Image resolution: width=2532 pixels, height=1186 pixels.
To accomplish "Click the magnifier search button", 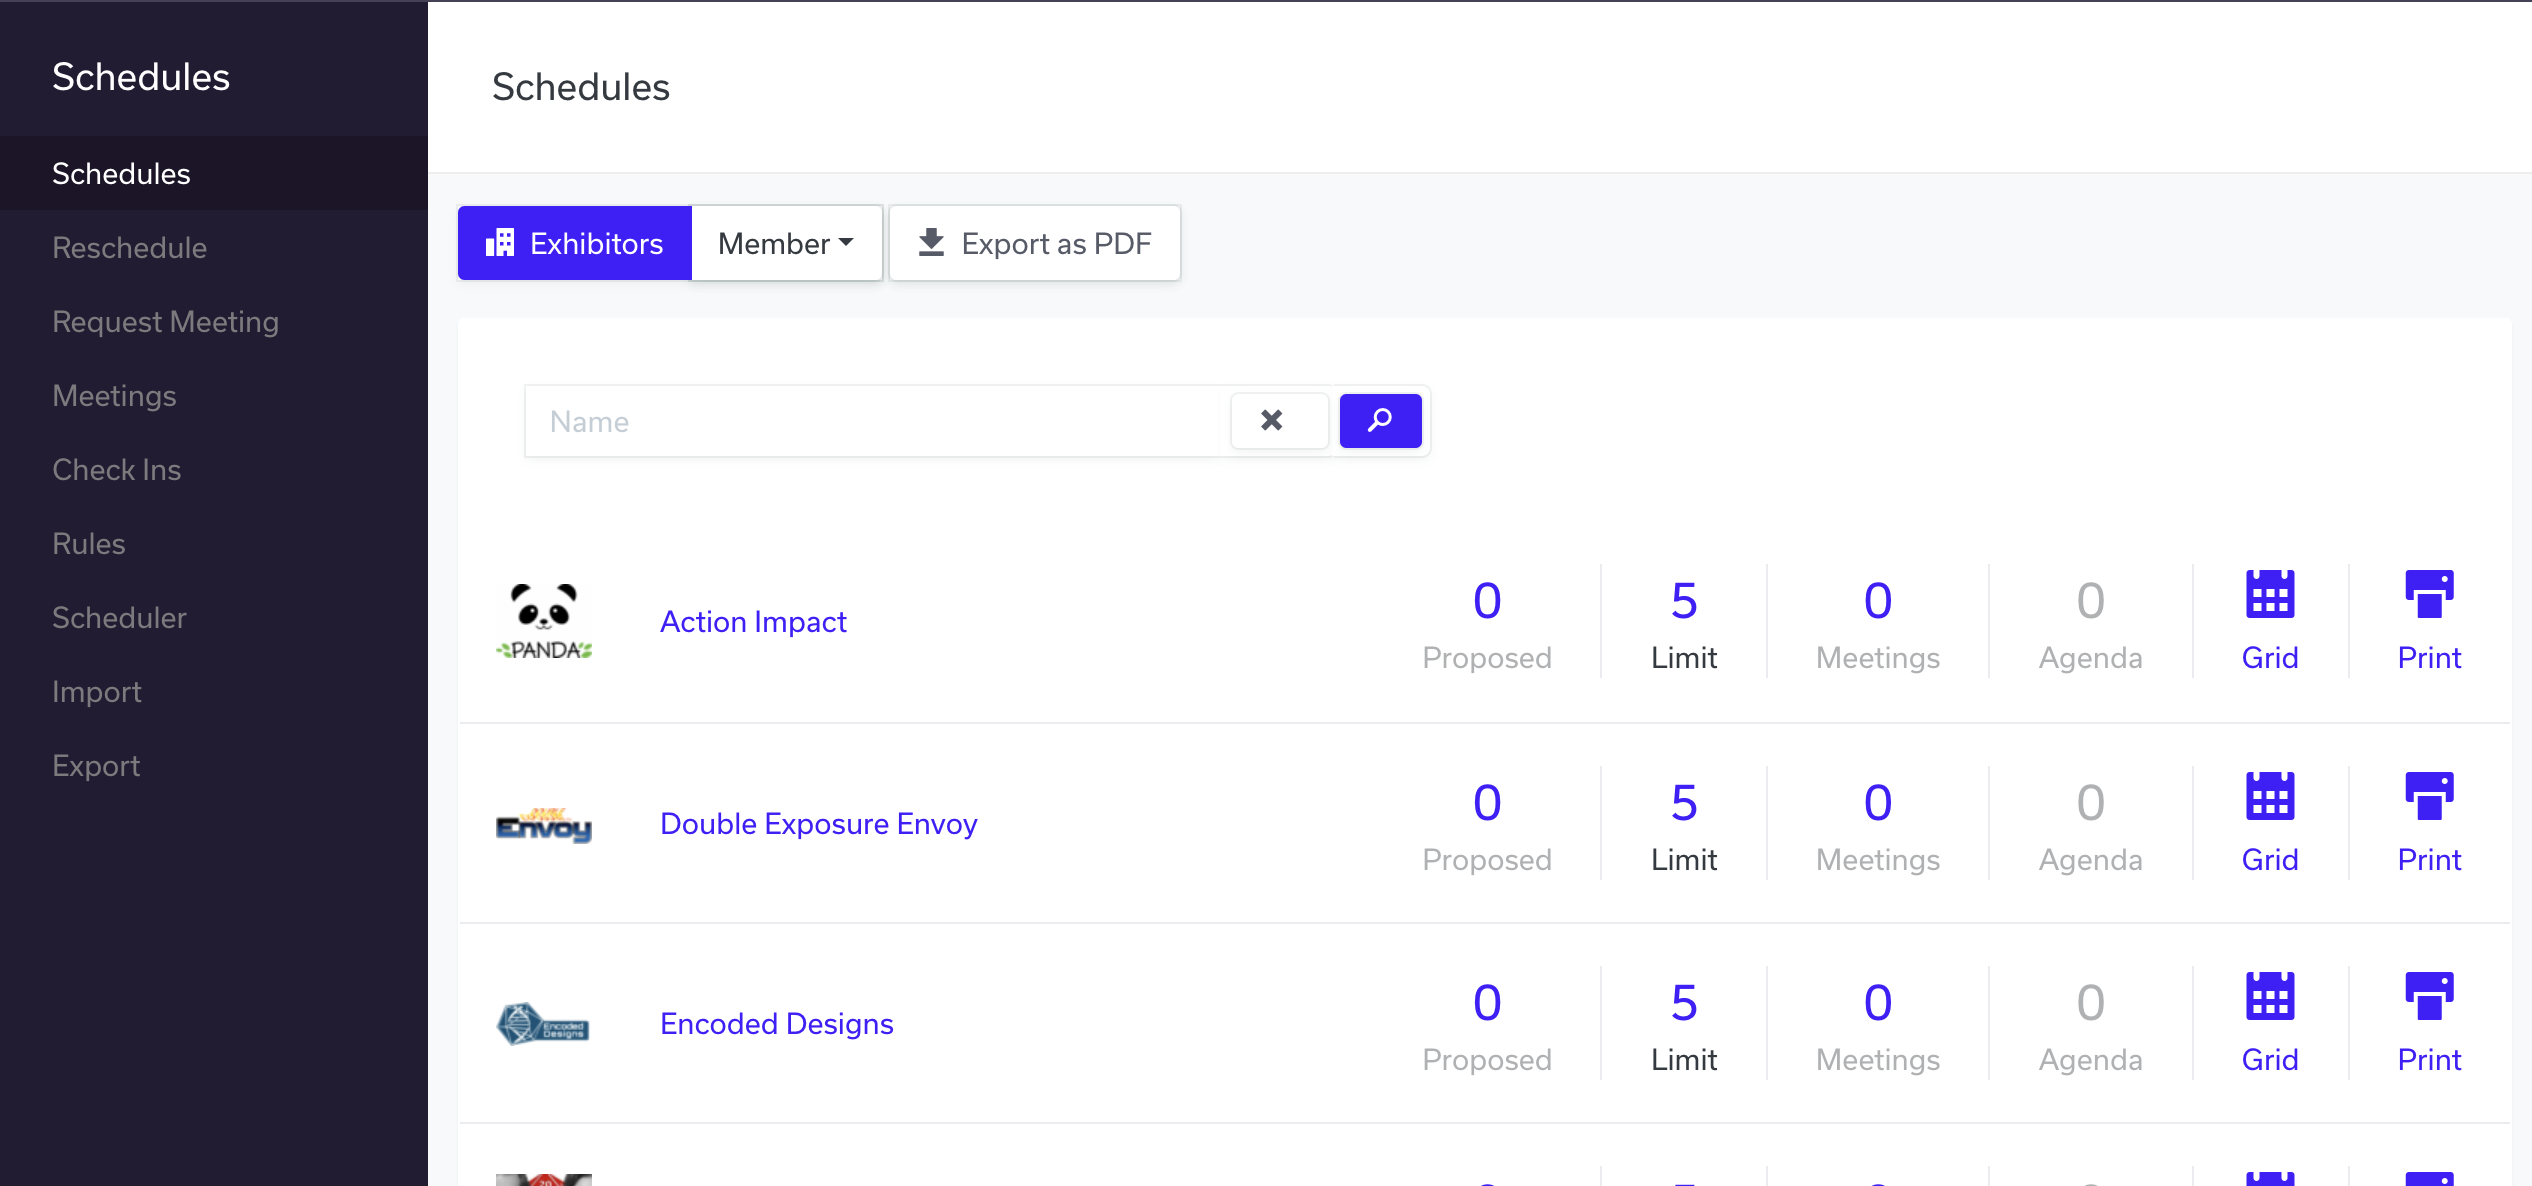I will [x=1380, y=421].
